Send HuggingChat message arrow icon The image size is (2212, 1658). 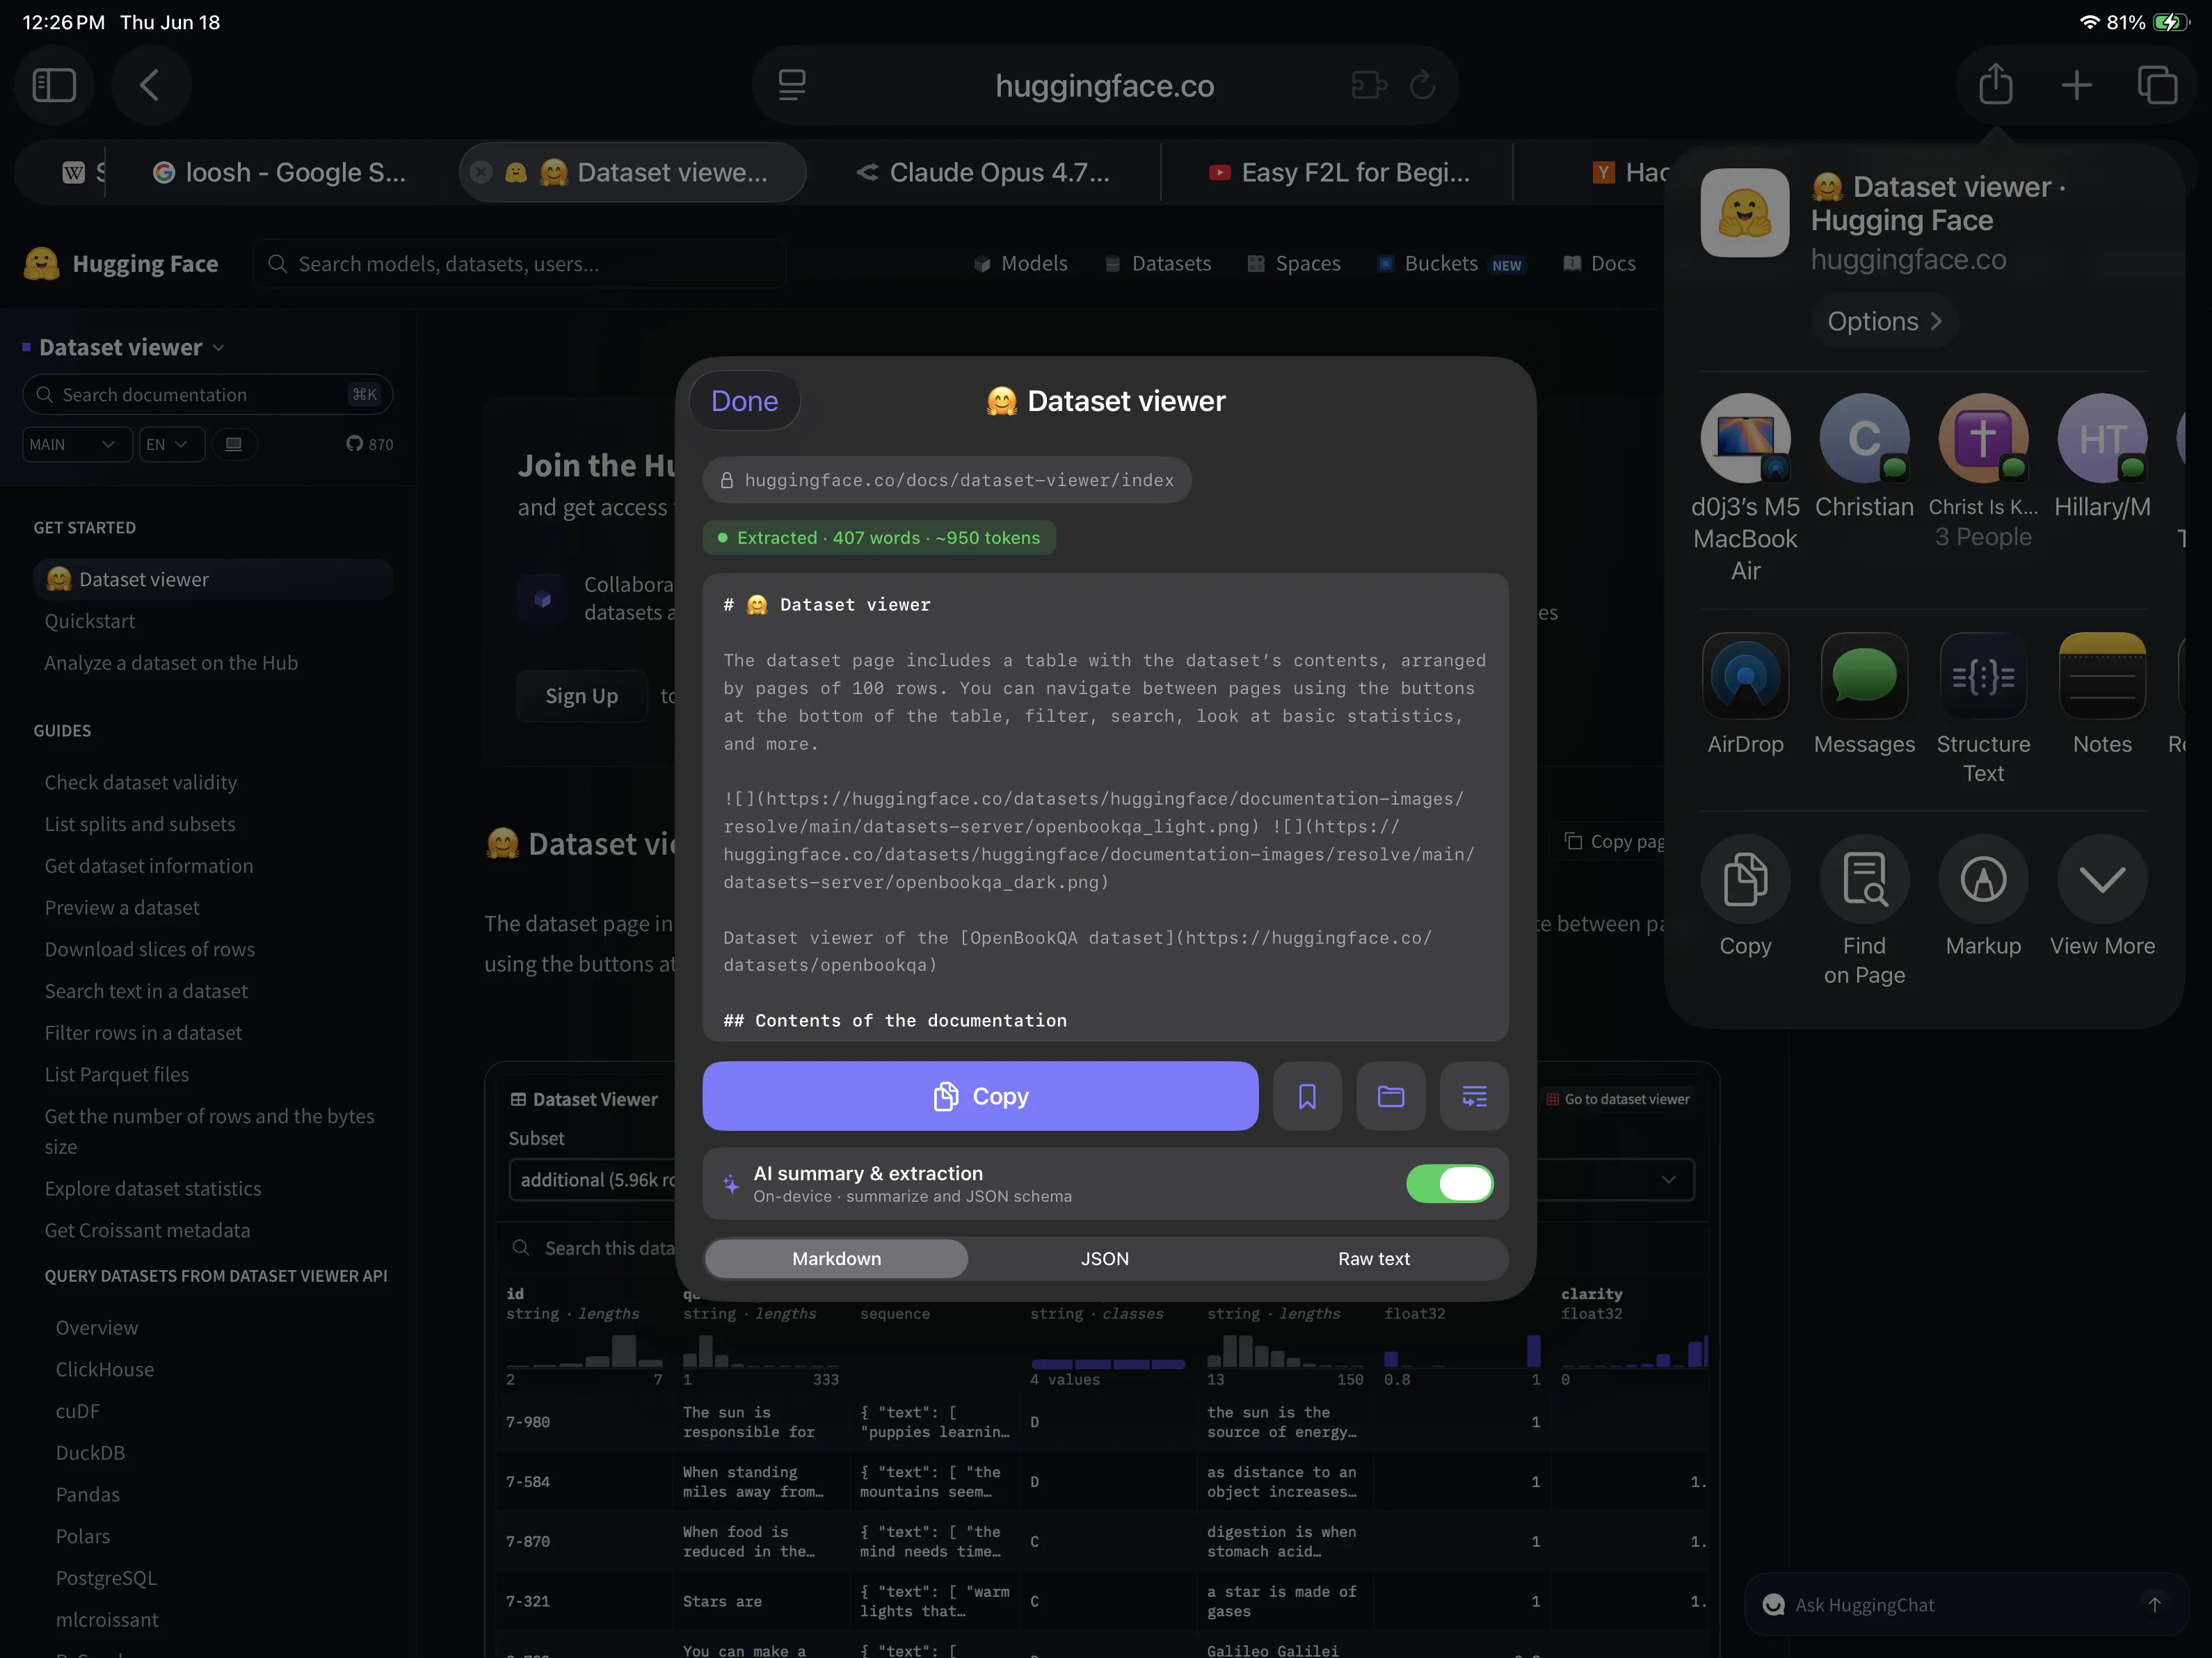[2155, 1604]
